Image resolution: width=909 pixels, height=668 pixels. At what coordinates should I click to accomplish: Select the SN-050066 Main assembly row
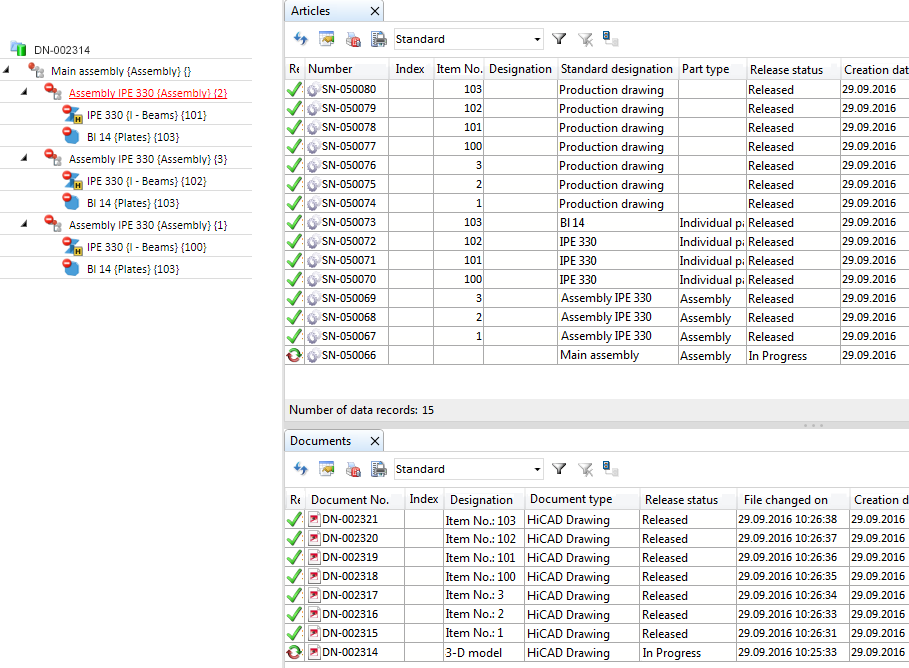click(x=599, y=356)
